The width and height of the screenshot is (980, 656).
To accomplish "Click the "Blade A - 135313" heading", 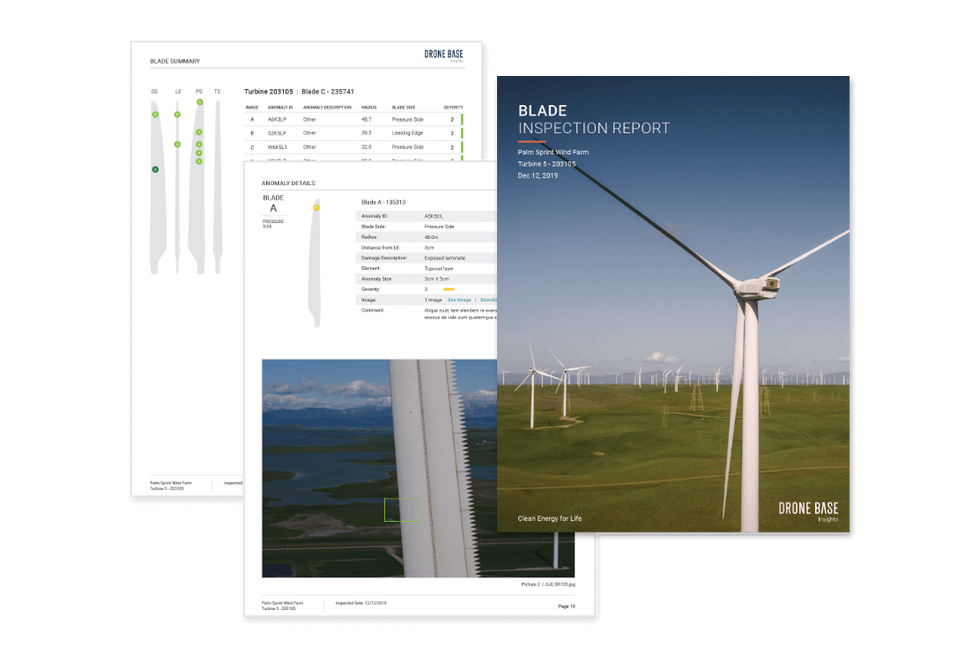I will point(383,202).
